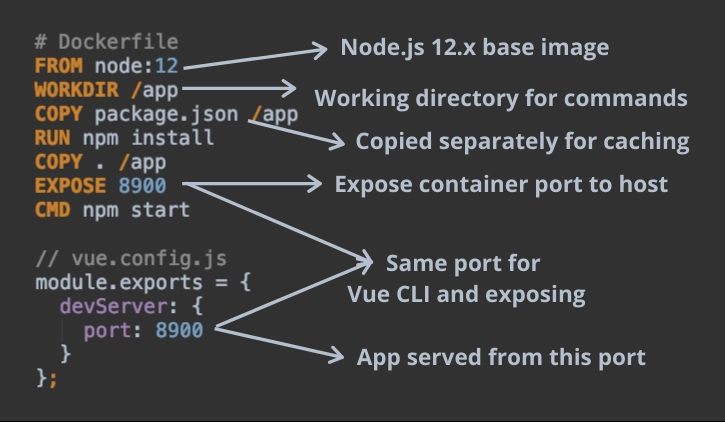Image resolution: width=725 pixels, height=422 pixels.
Task: Click the 'EXPOSE 8900' line
Action: [100, 186]
